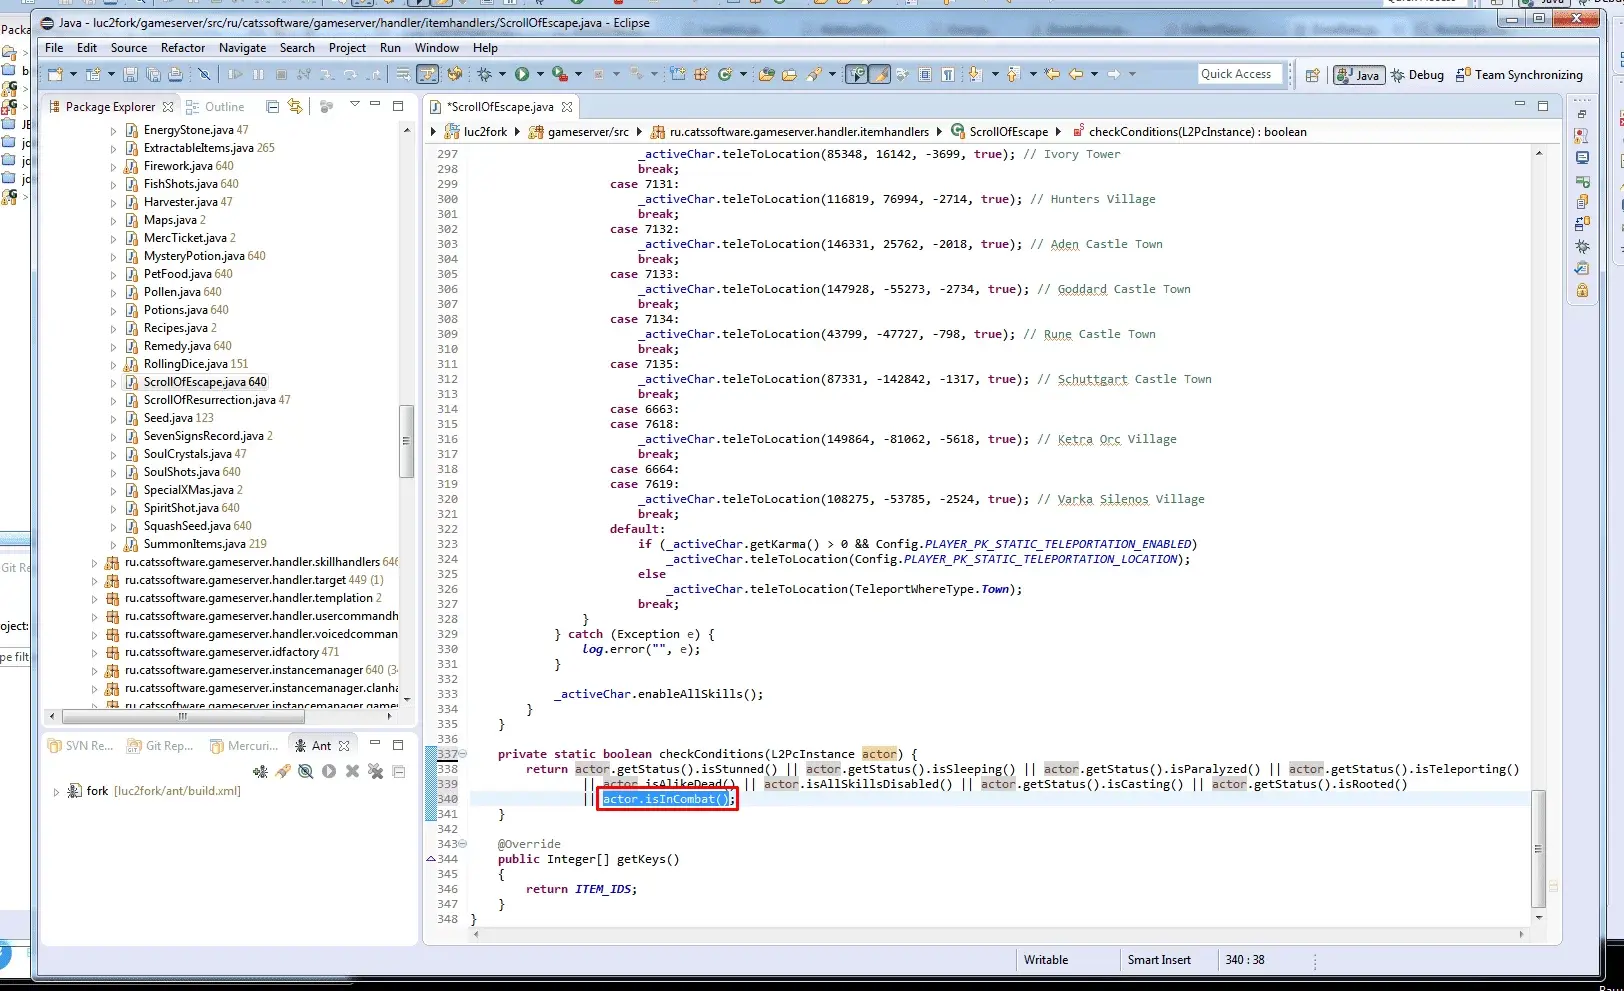Viewport: 1624px width, 991px height.
Task: Close the ScrollOfEscape.java editor tab
Action: click(x=567, y=107)
